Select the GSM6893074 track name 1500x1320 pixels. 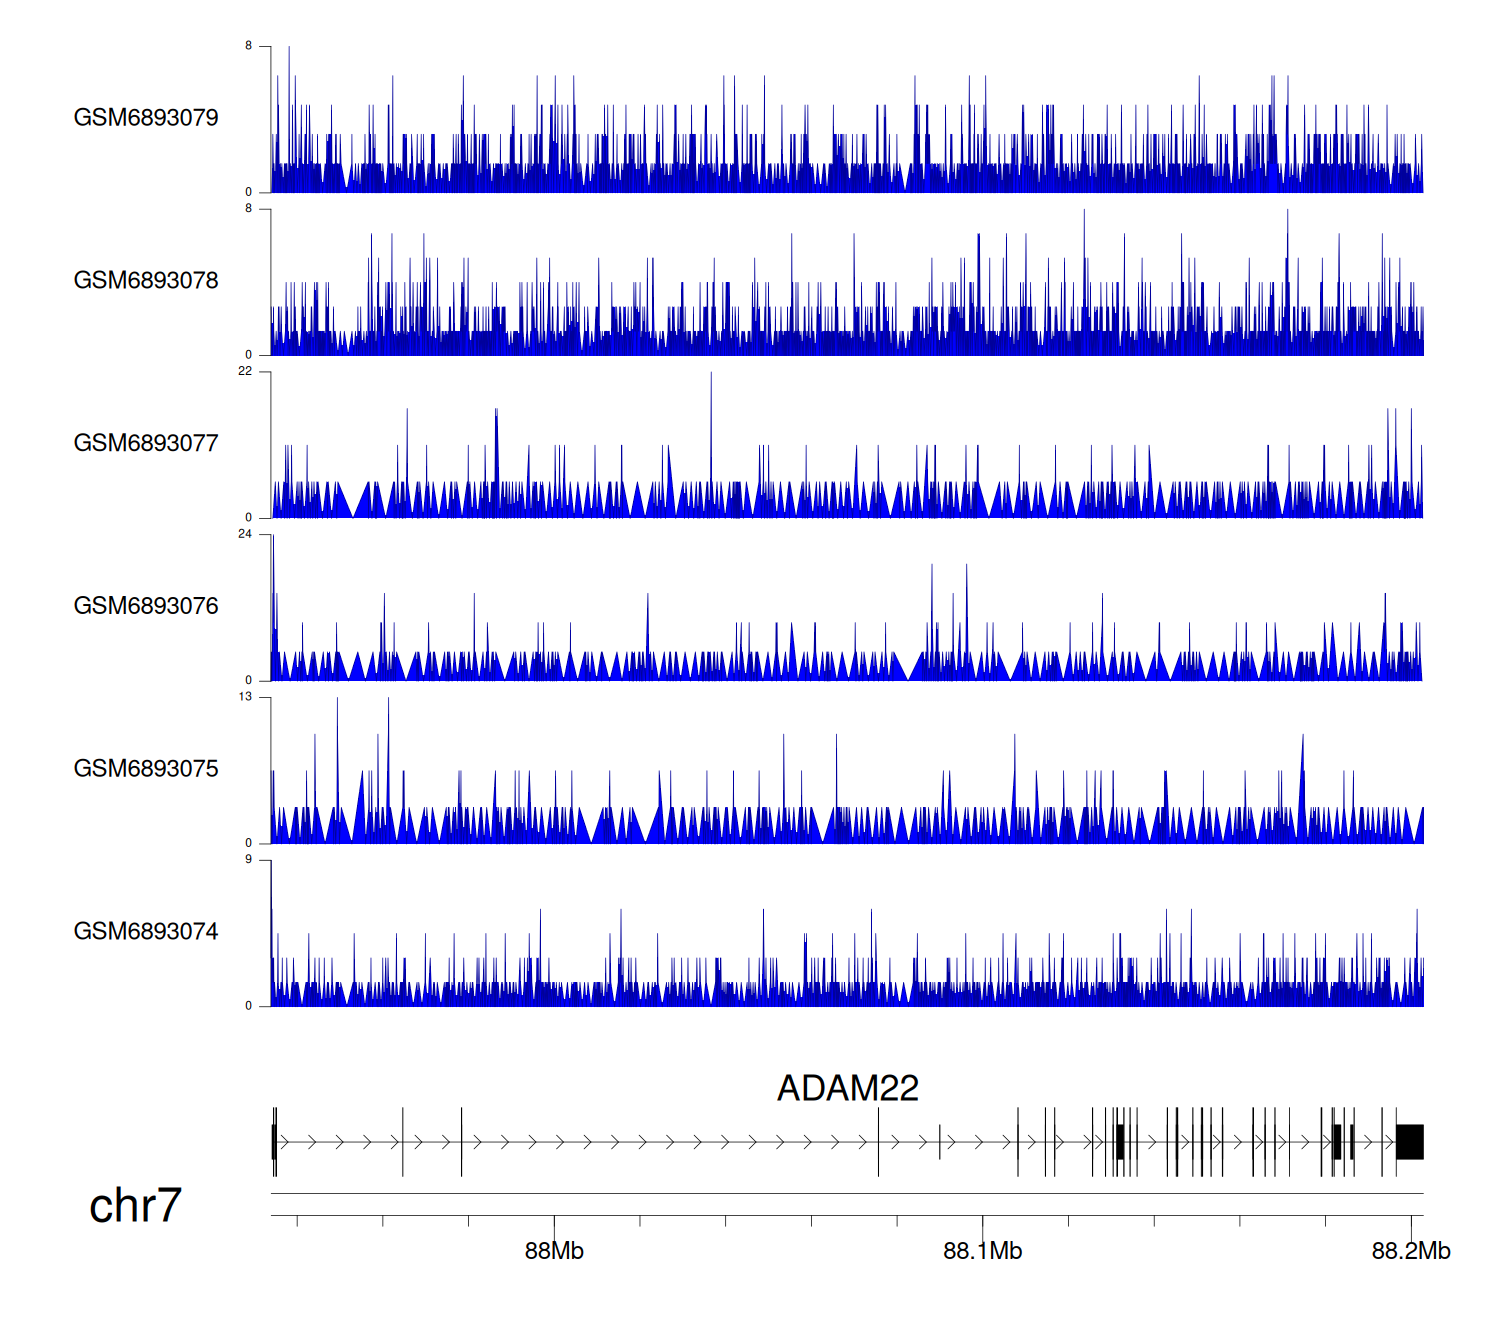(x=146, y=932)
